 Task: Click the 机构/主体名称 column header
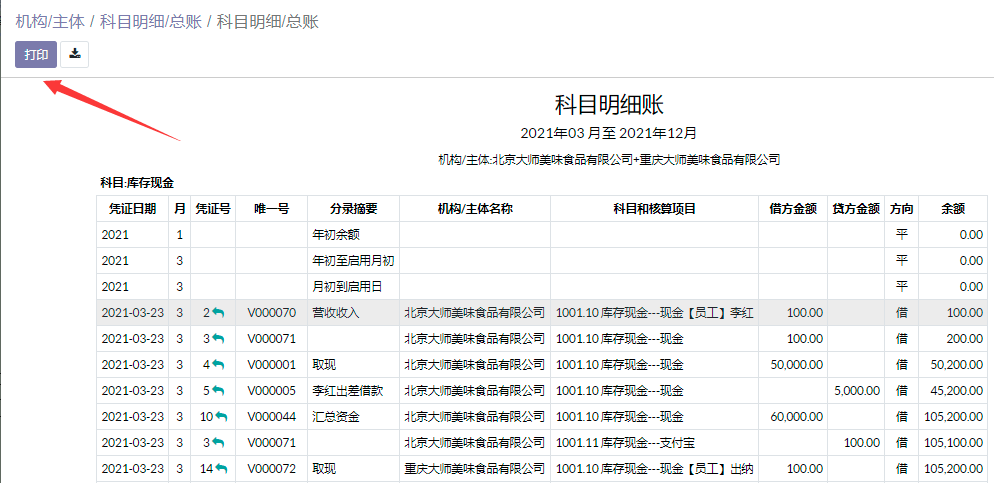pyautogui.click(x=475, y=209)
